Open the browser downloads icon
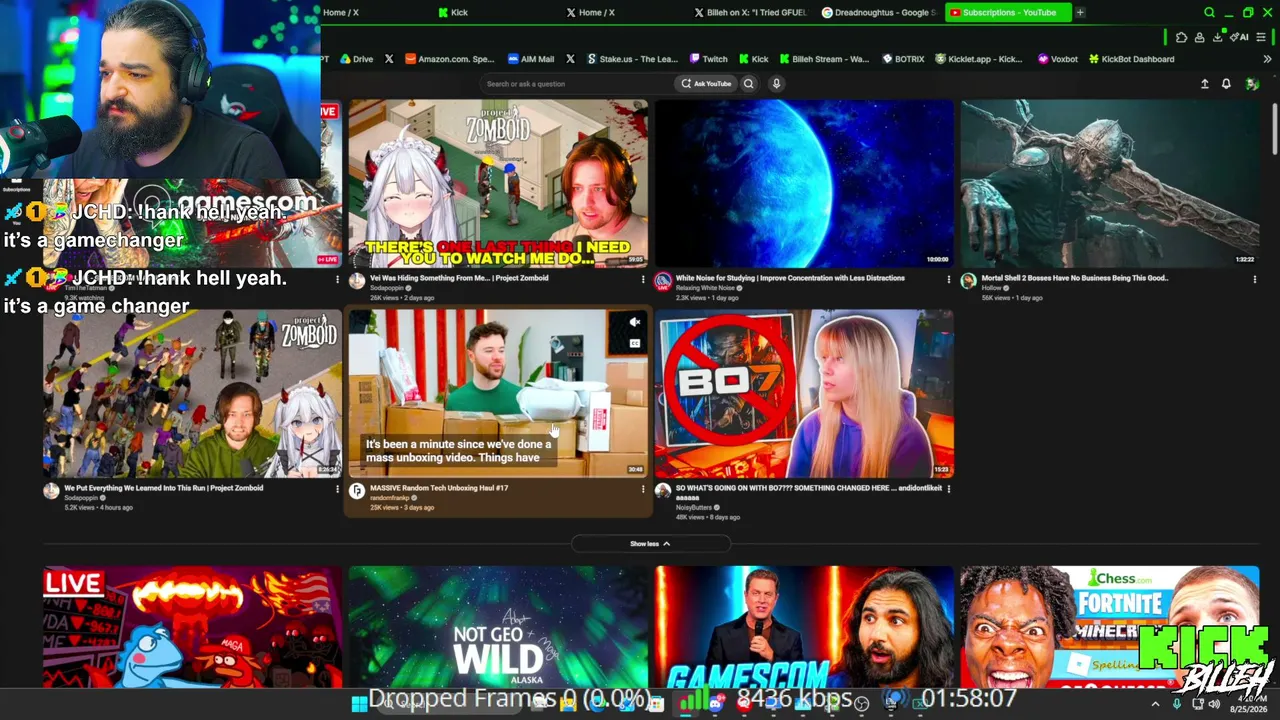This screenshot has height=720, width=1280. (x=1217, y=38)
